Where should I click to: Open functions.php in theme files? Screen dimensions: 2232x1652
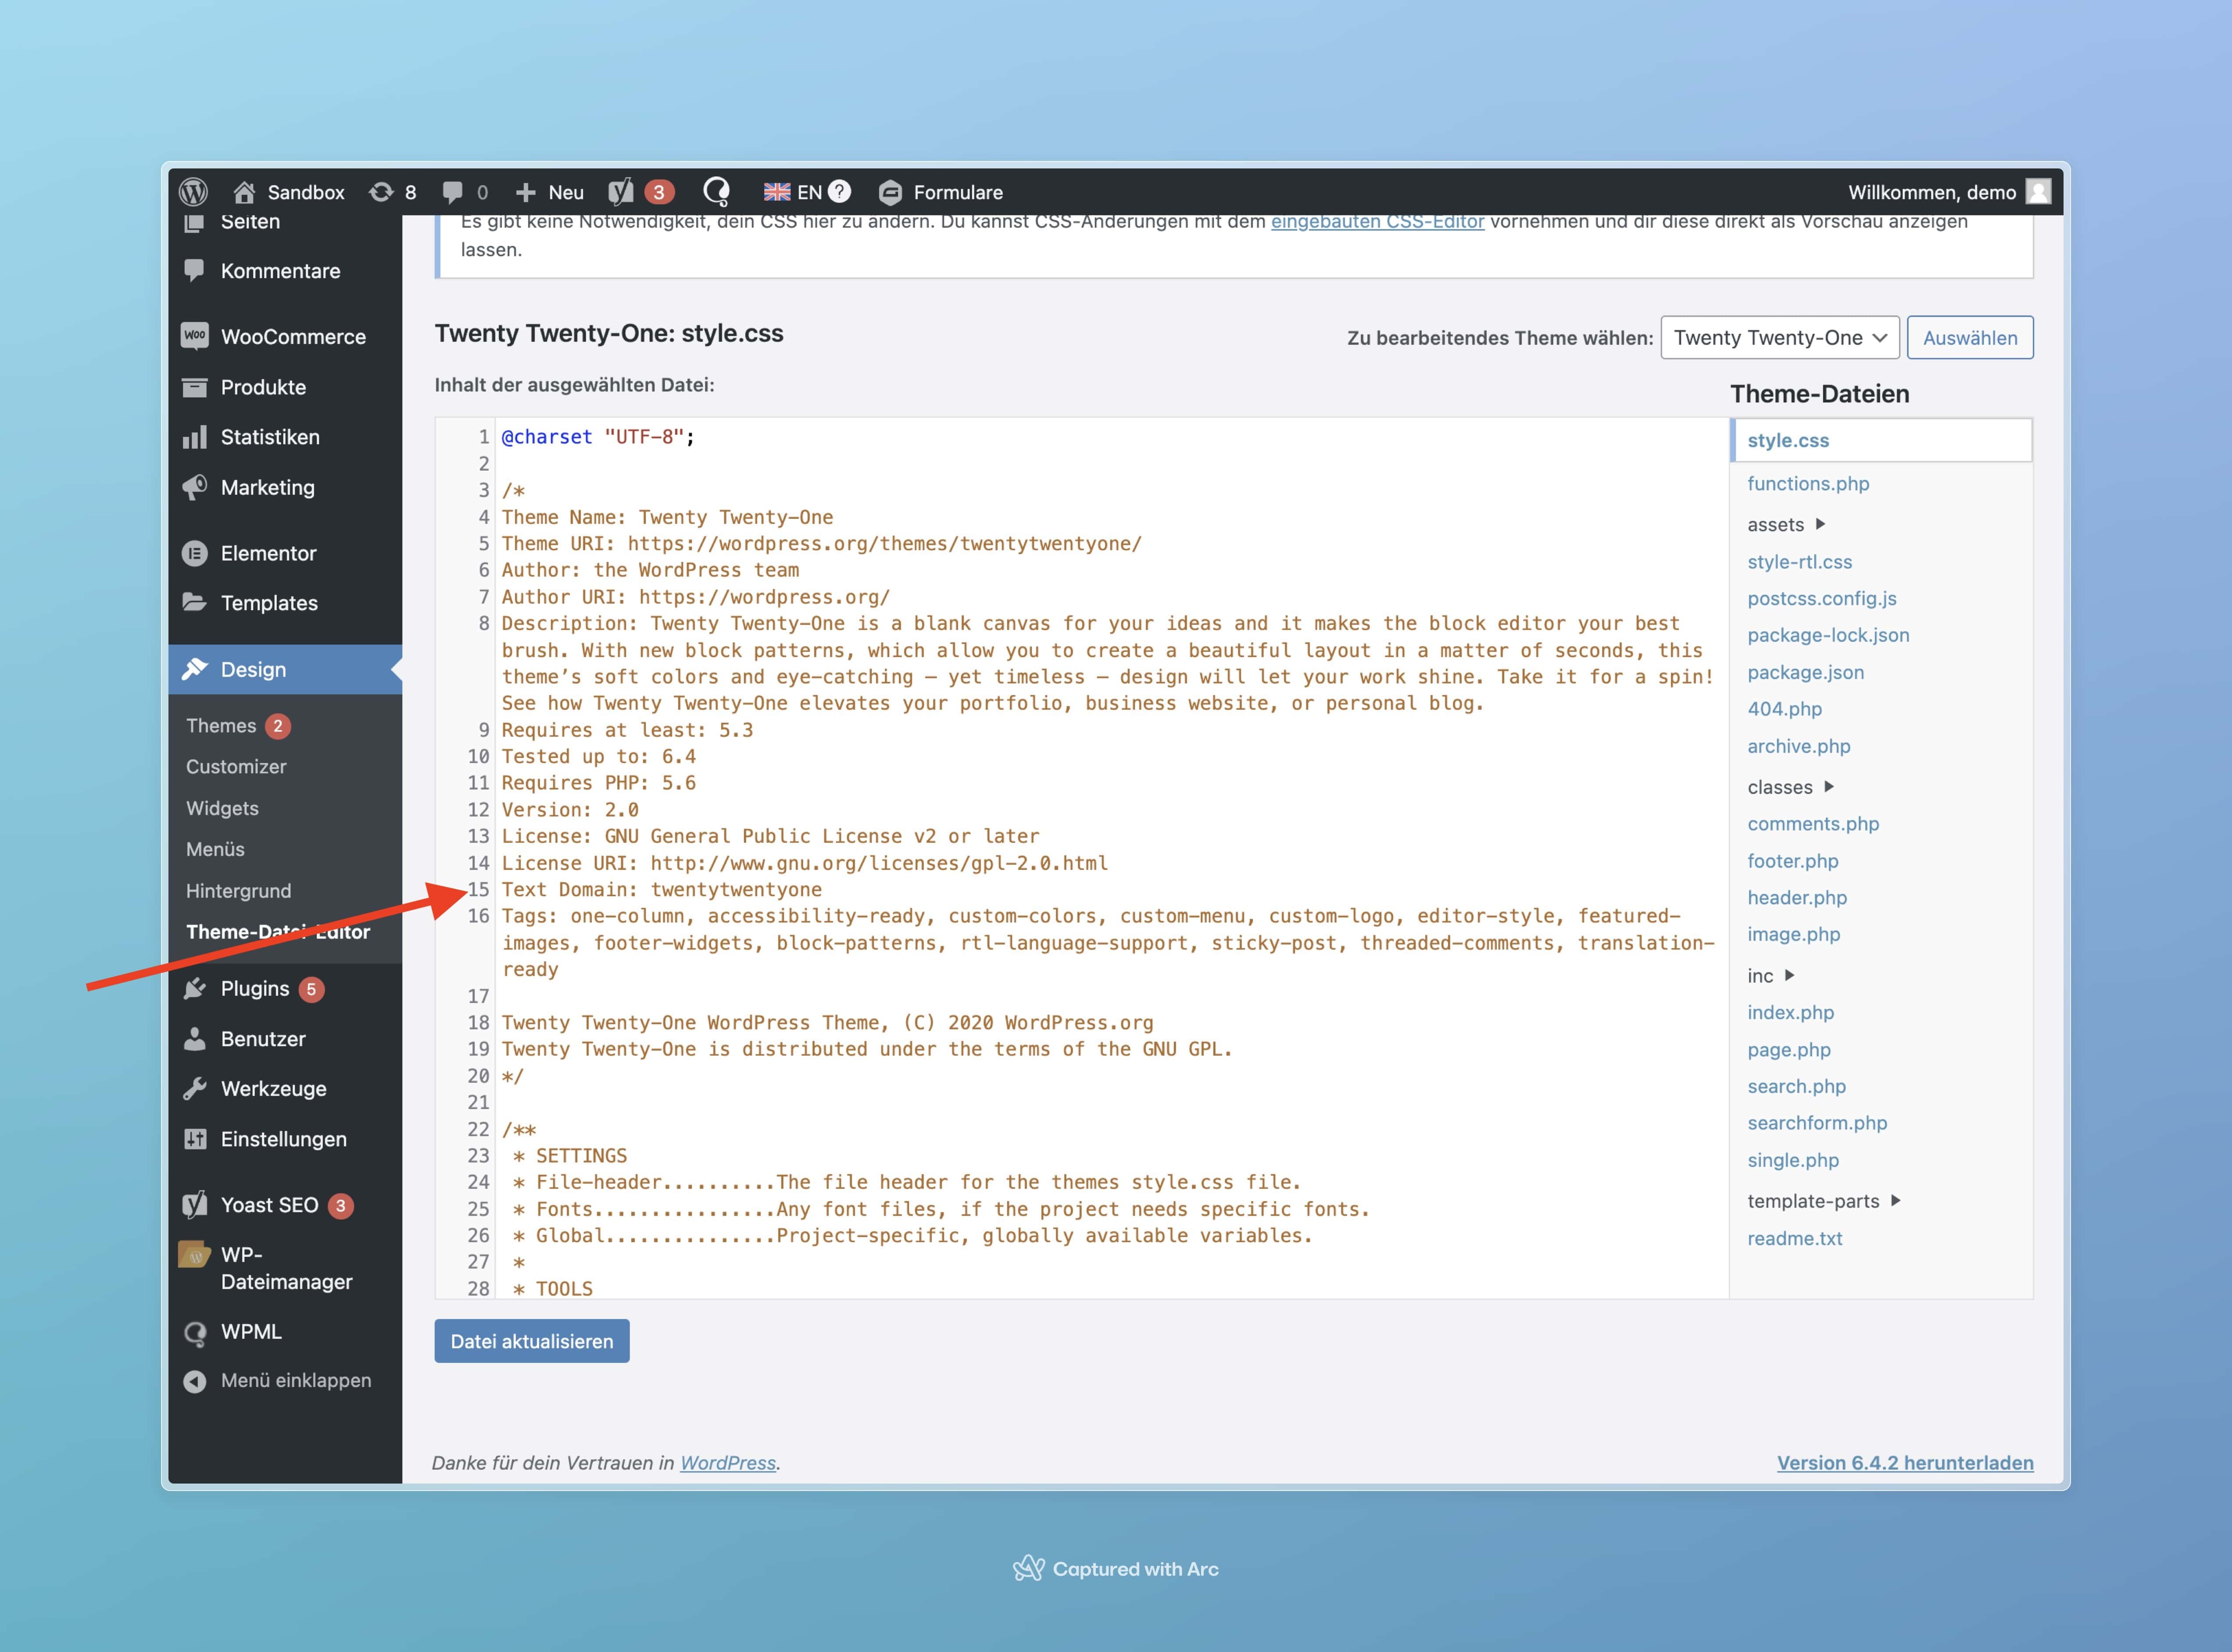(1808, 483)
